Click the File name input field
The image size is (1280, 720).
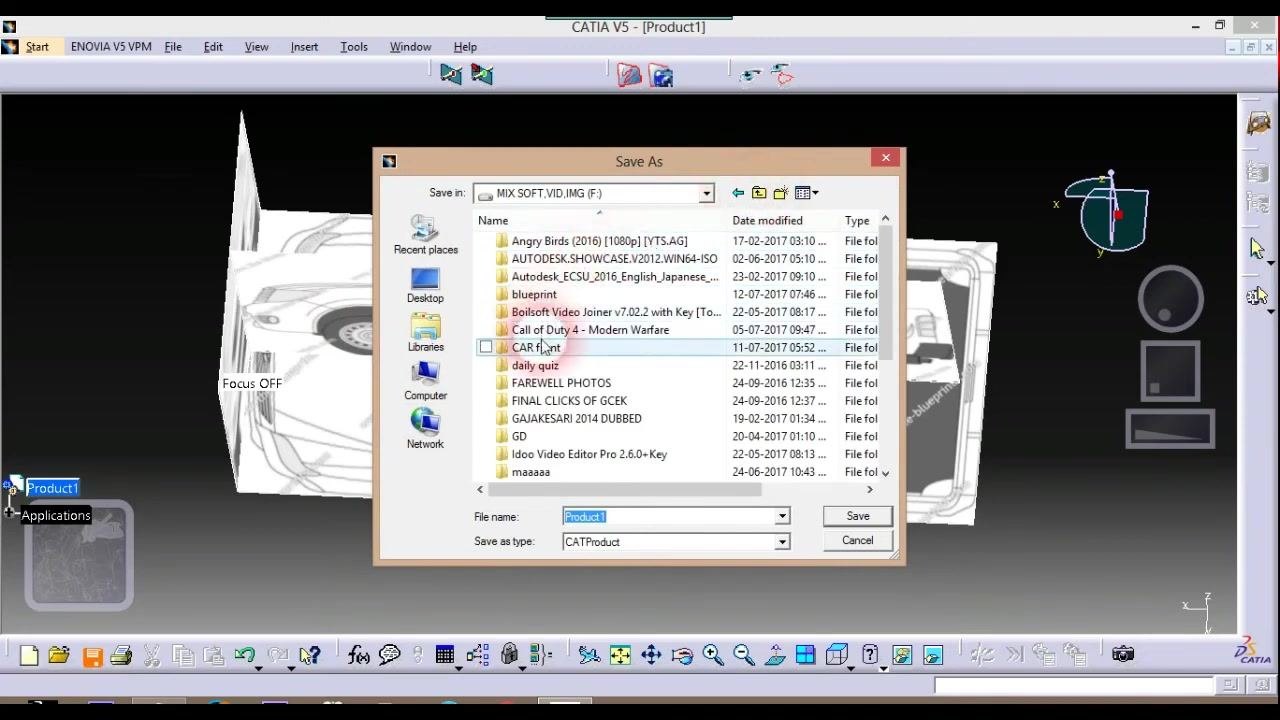coord(669,517)
